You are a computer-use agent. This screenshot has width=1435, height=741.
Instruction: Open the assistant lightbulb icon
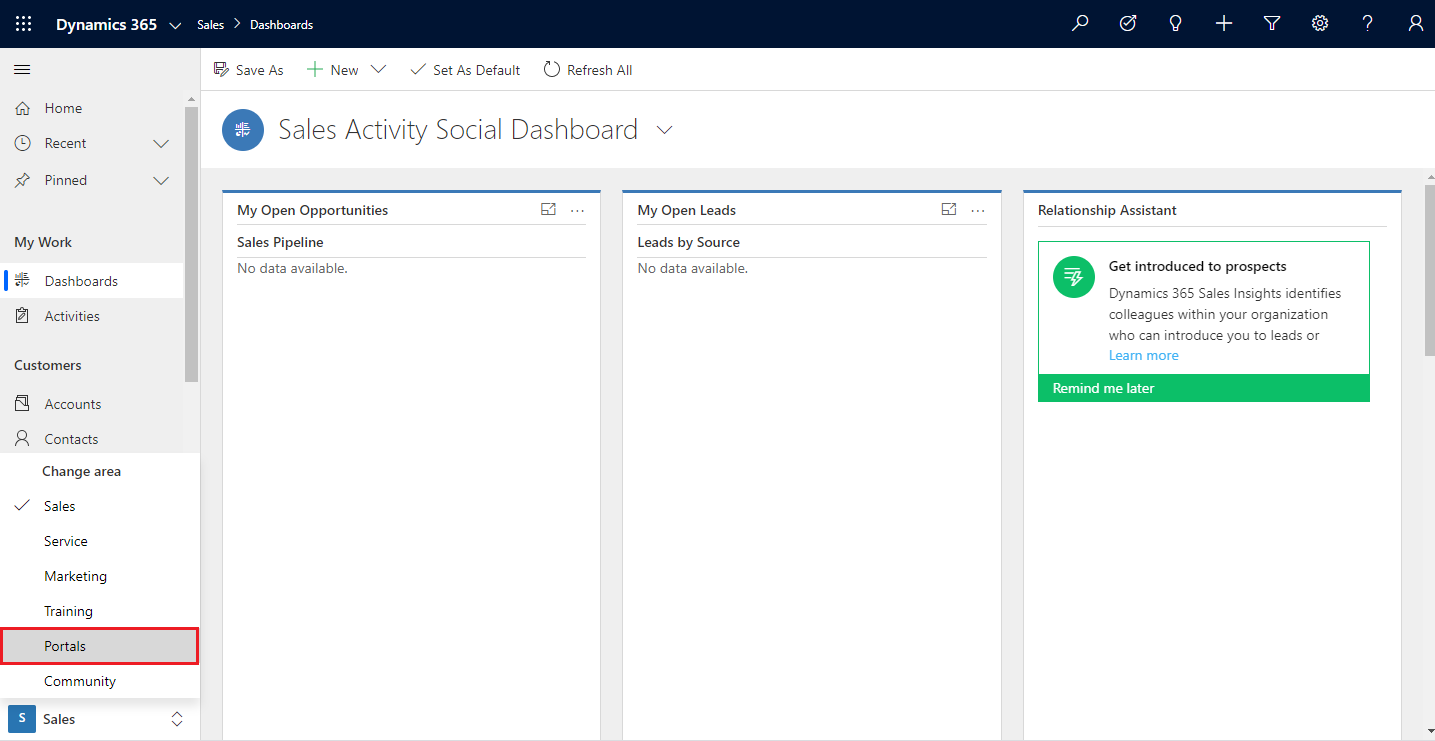pos(1176,24)
